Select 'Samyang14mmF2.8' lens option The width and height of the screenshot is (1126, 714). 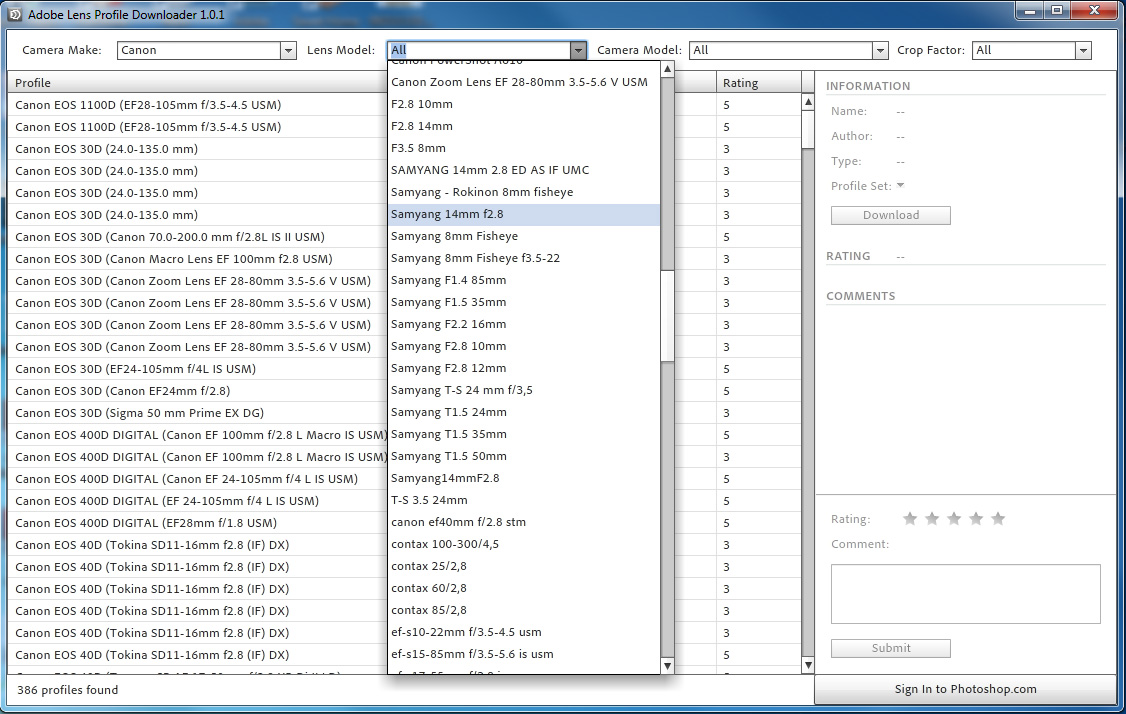[524, 478]
